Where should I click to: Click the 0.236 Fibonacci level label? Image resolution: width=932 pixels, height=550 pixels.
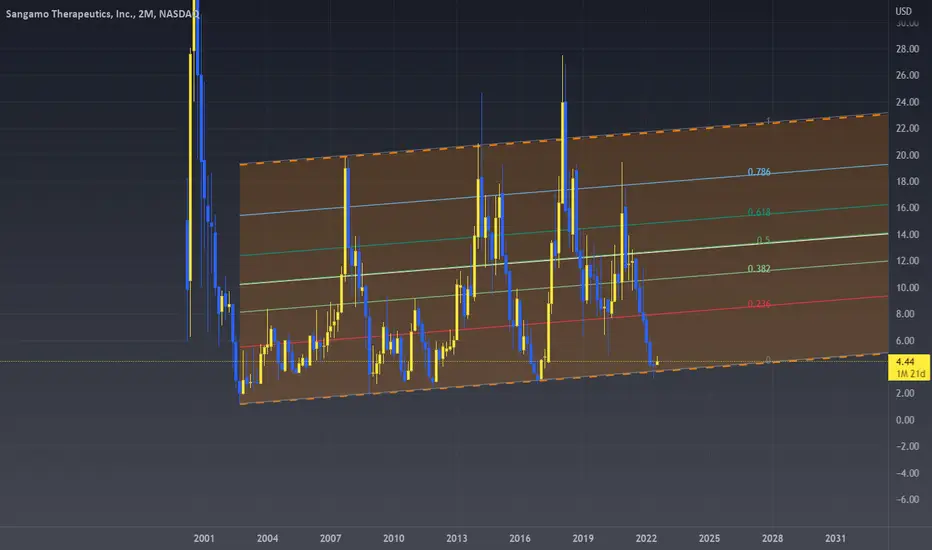click(759, 304)
